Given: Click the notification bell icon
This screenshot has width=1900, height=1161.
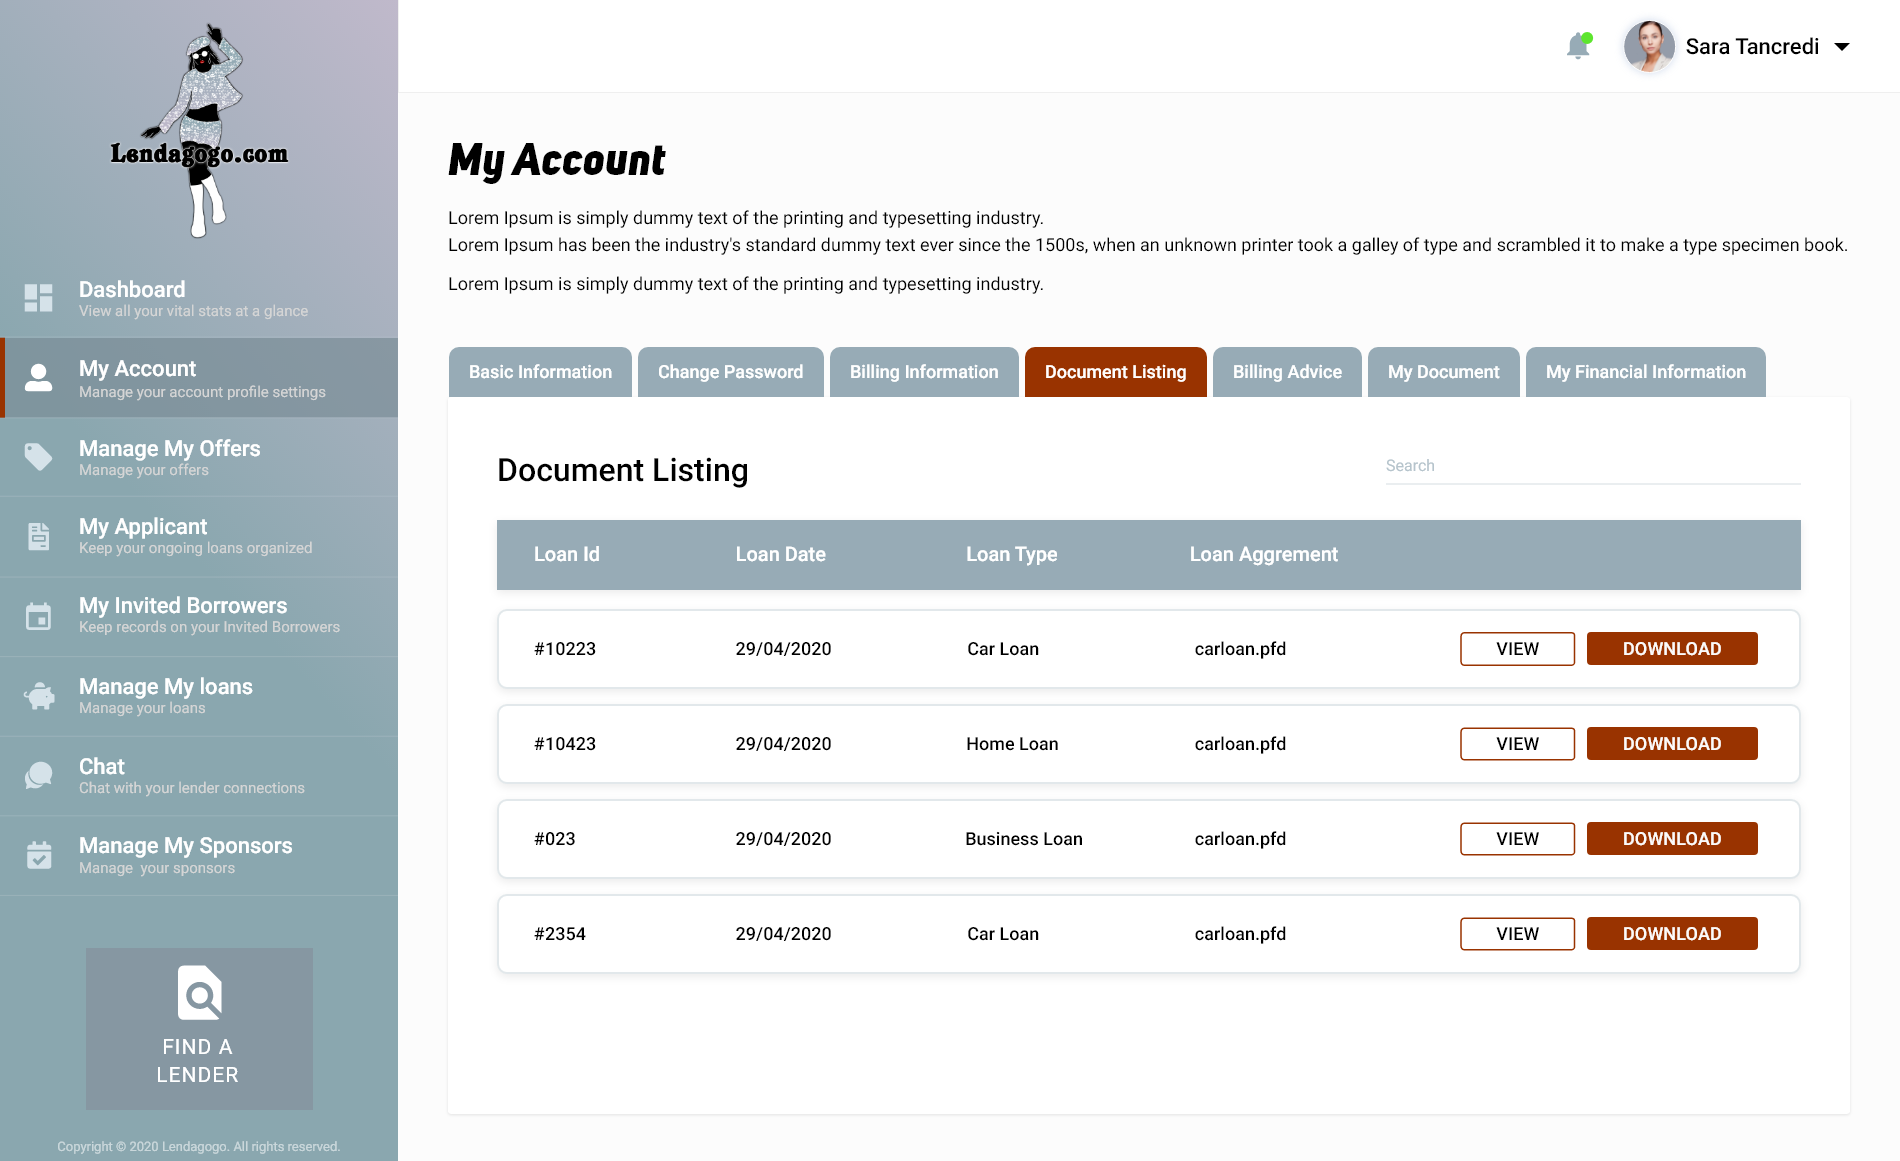Looking at the screenshot, I should click(x=1578, y=46).
